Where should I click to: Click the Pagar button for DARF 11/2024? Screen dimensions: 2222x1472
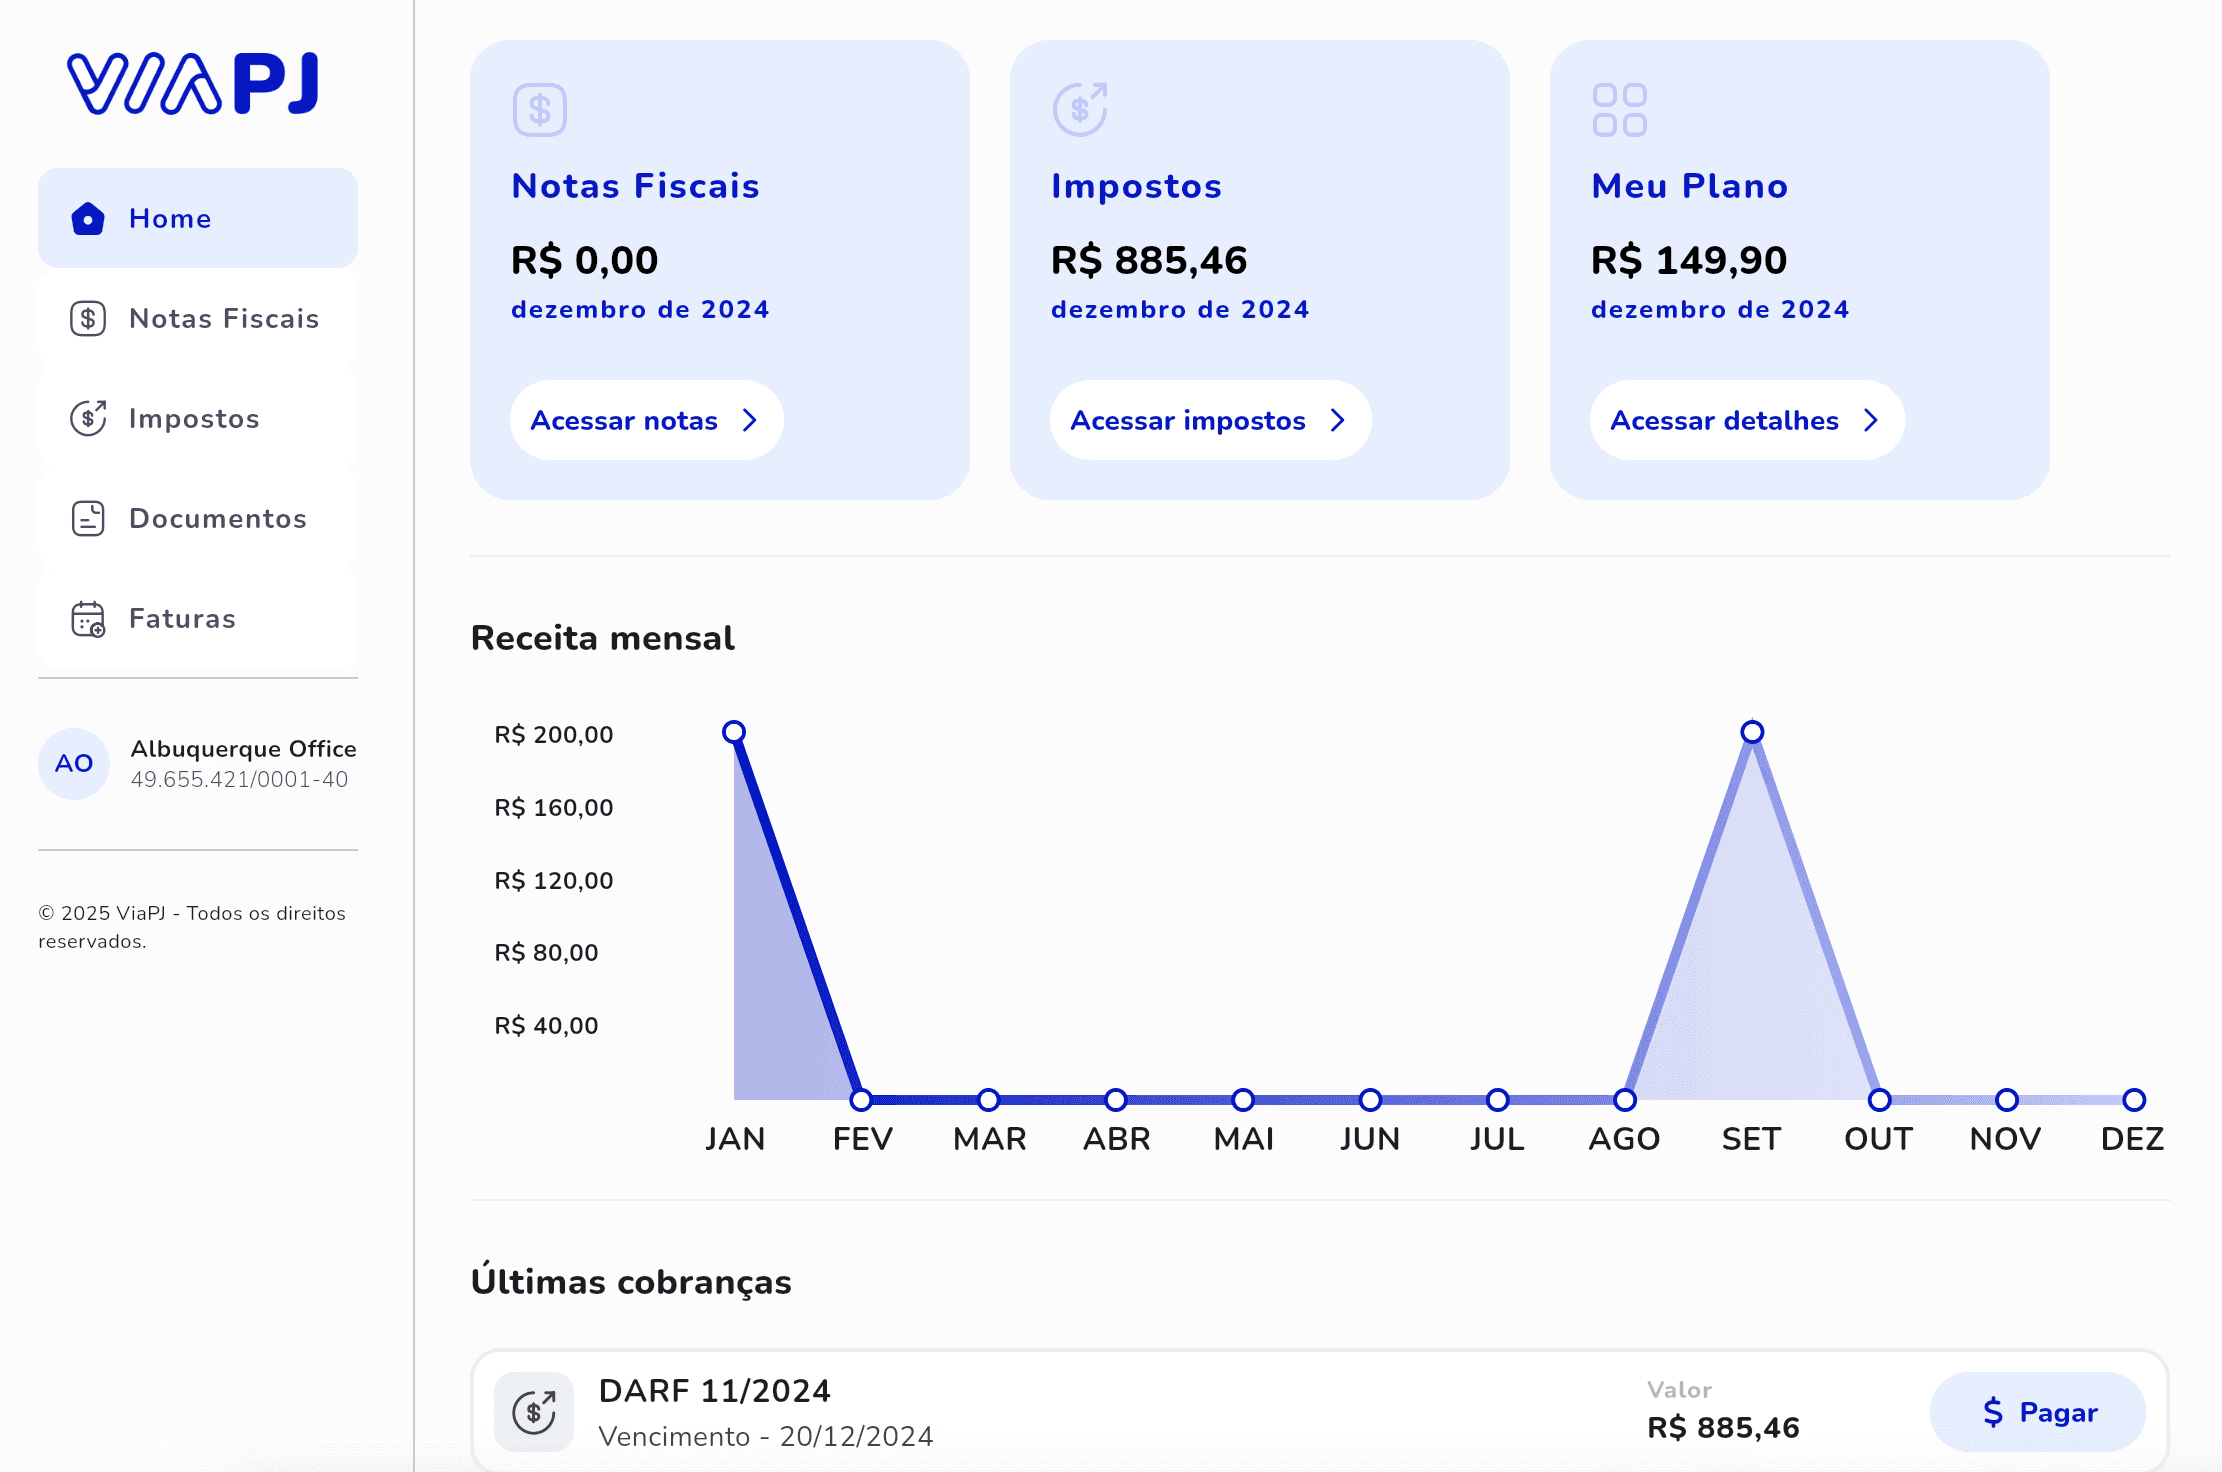pos(2038,1411)
